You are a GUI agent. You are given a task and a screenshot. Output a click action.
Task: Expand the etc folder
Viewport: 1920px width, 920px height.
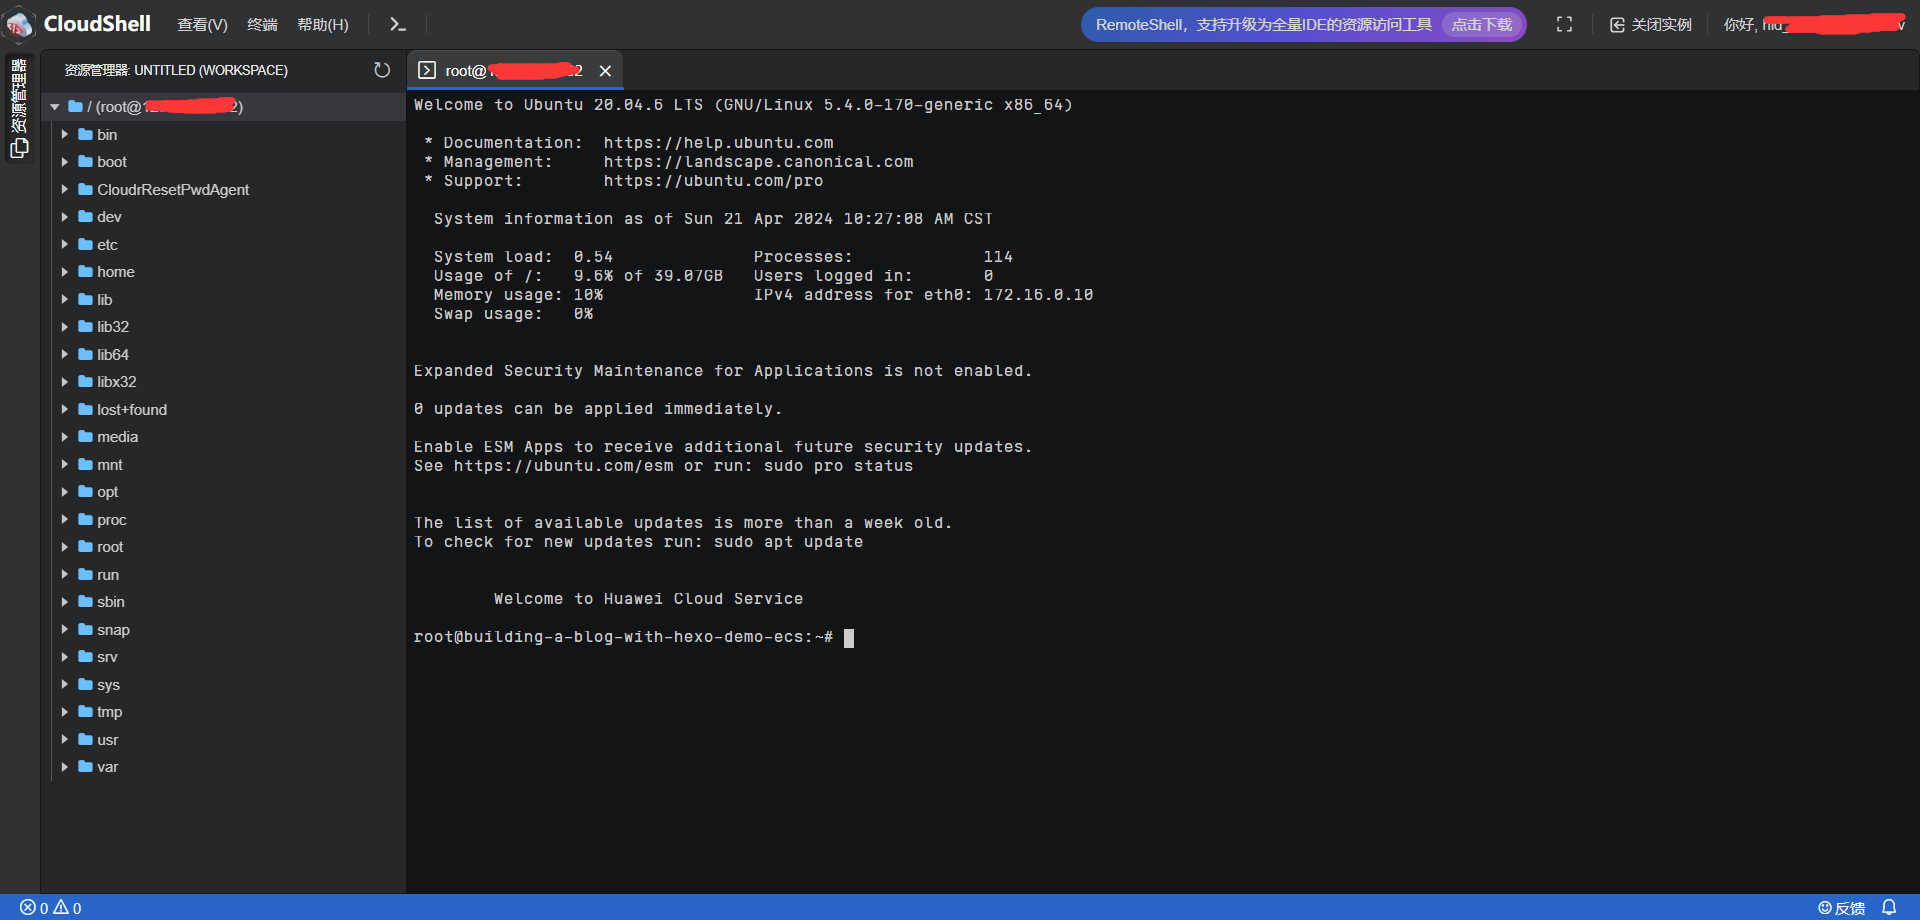(x=65, y=244)
